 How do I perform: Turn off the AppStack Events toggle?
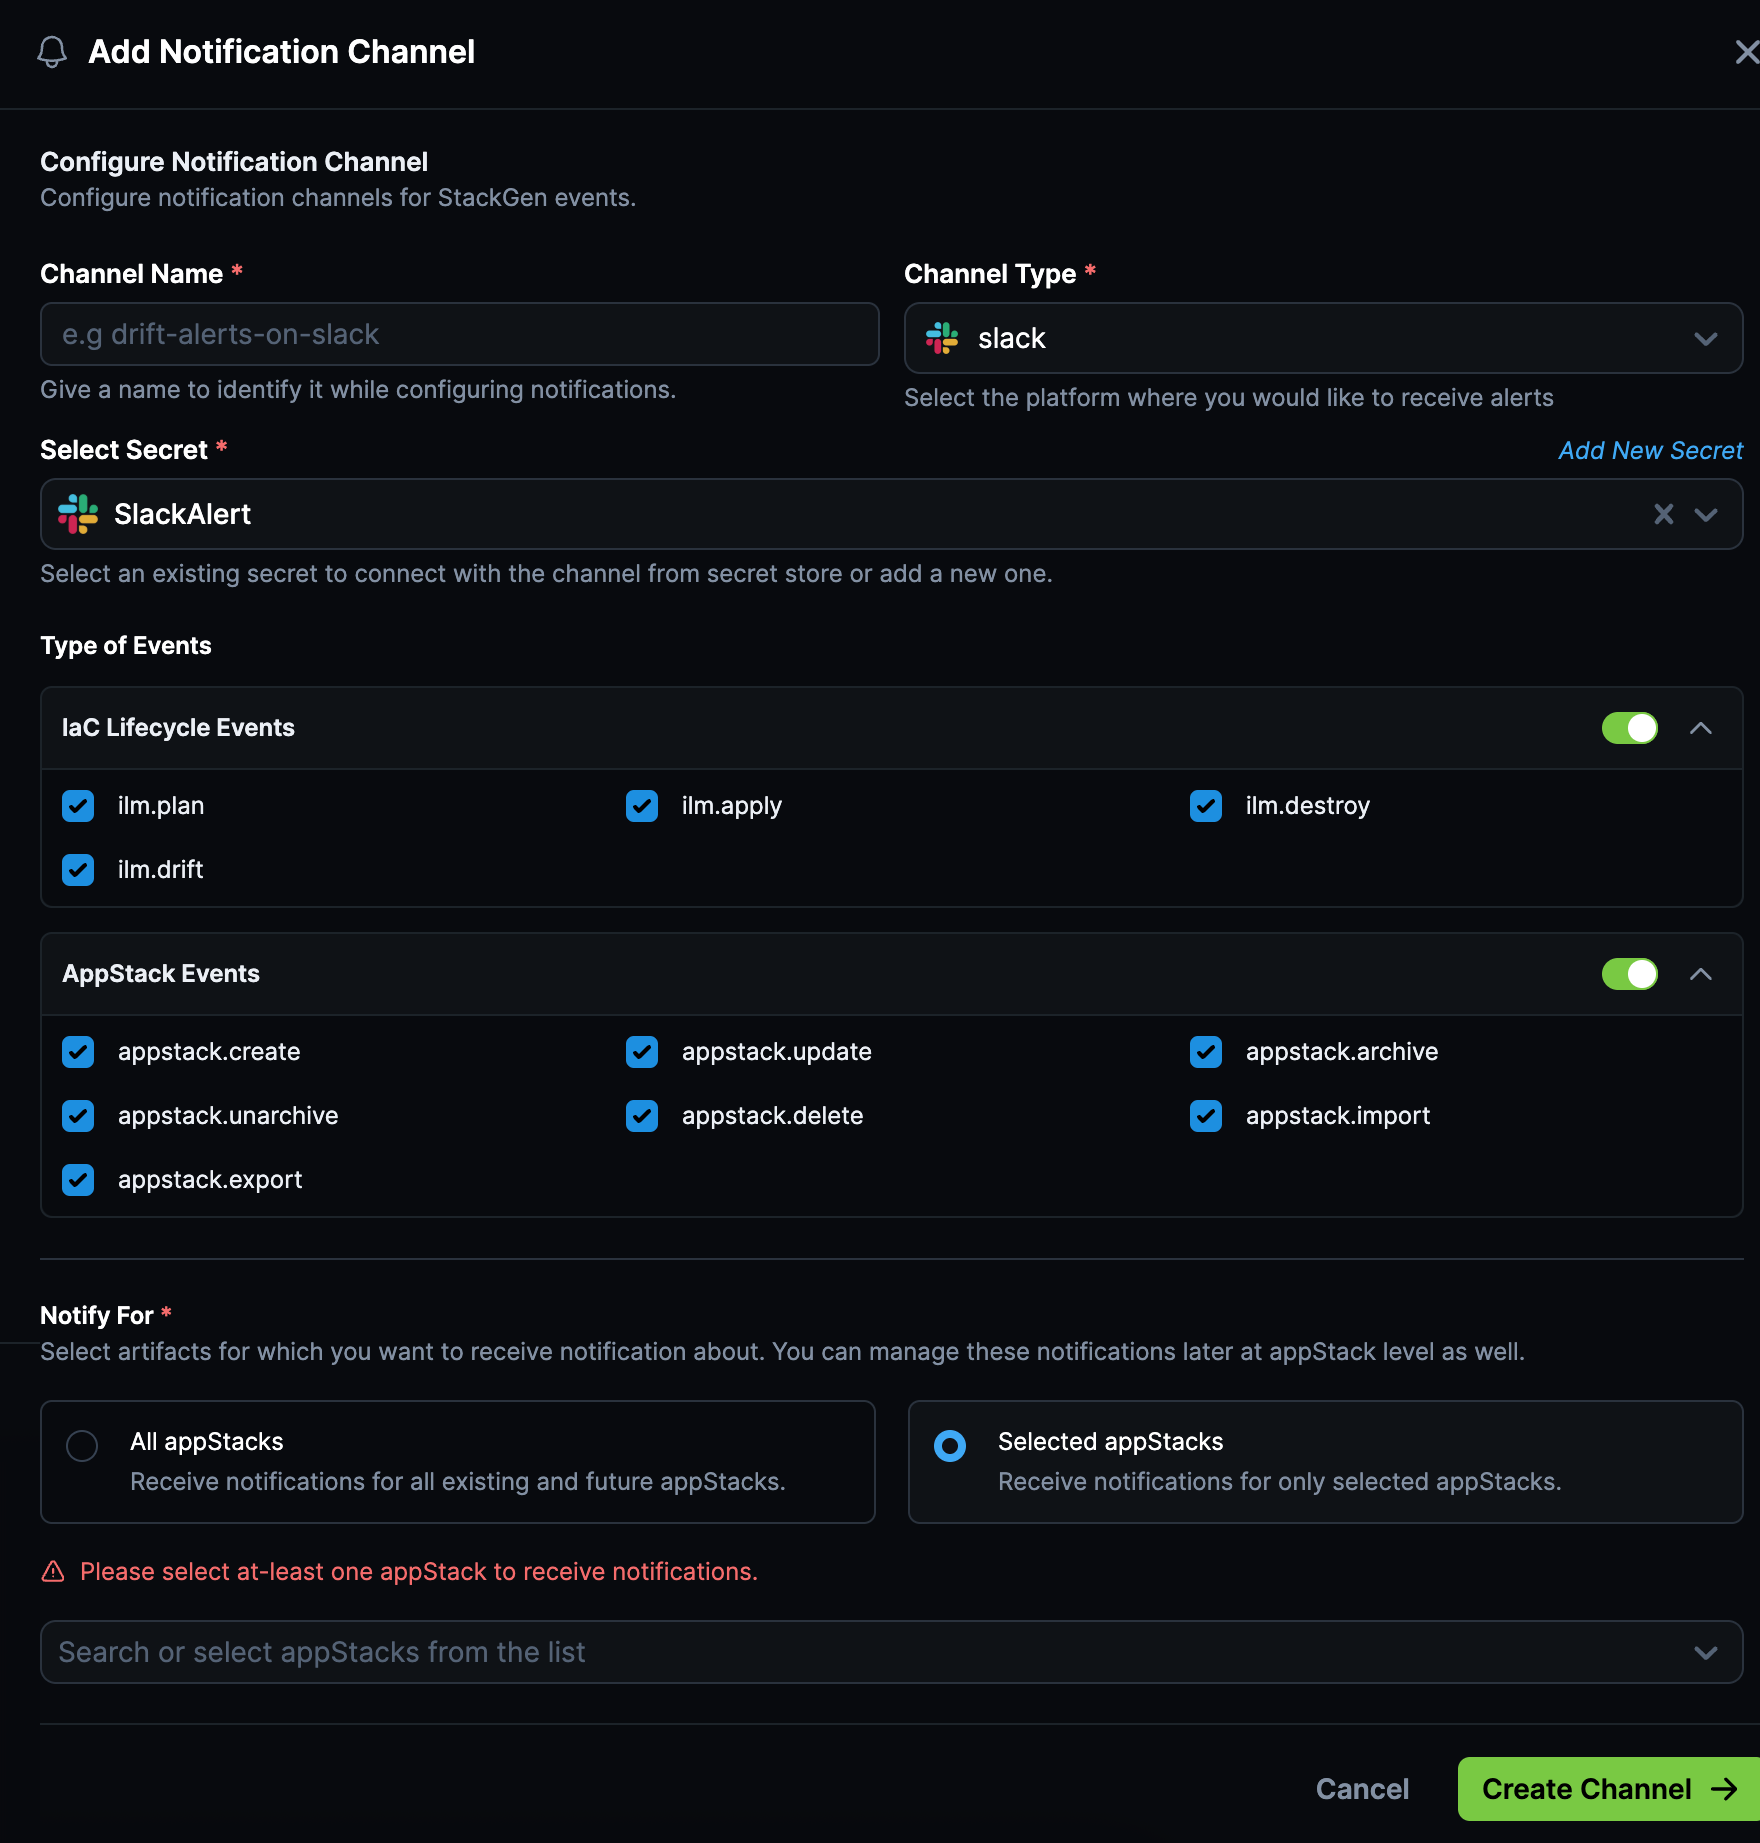point(1629,974)
